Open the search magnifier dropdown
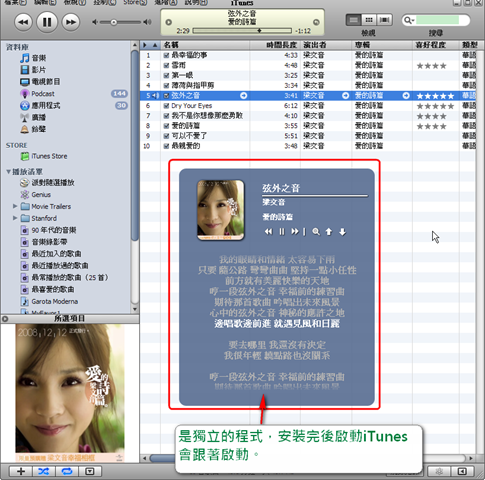The height and width of the screenshot is (480, 485). [408, 20]
